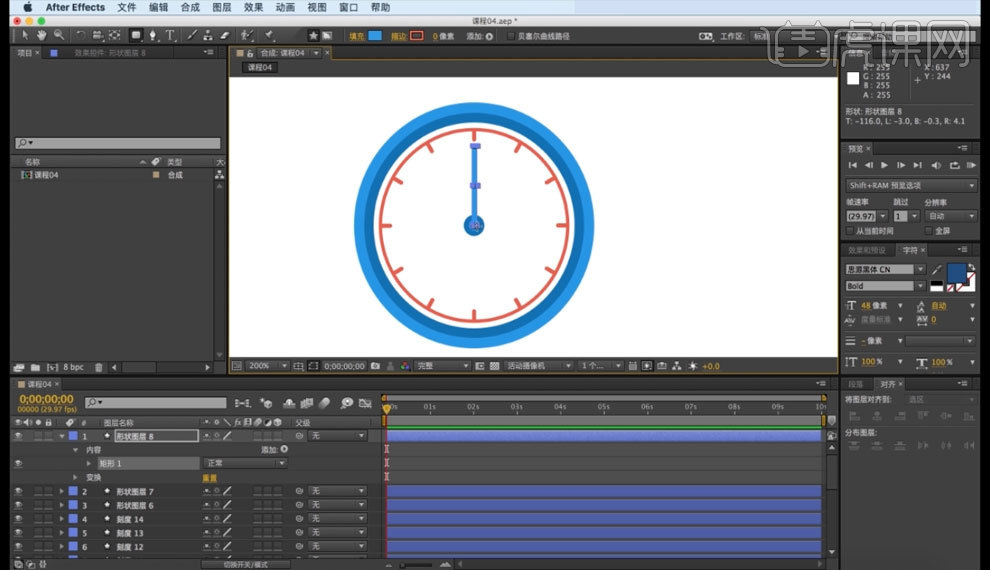Hide layer 形状图层 8 with eye toggle
This screenshot has width=990, height=570.
click(18, 436)
